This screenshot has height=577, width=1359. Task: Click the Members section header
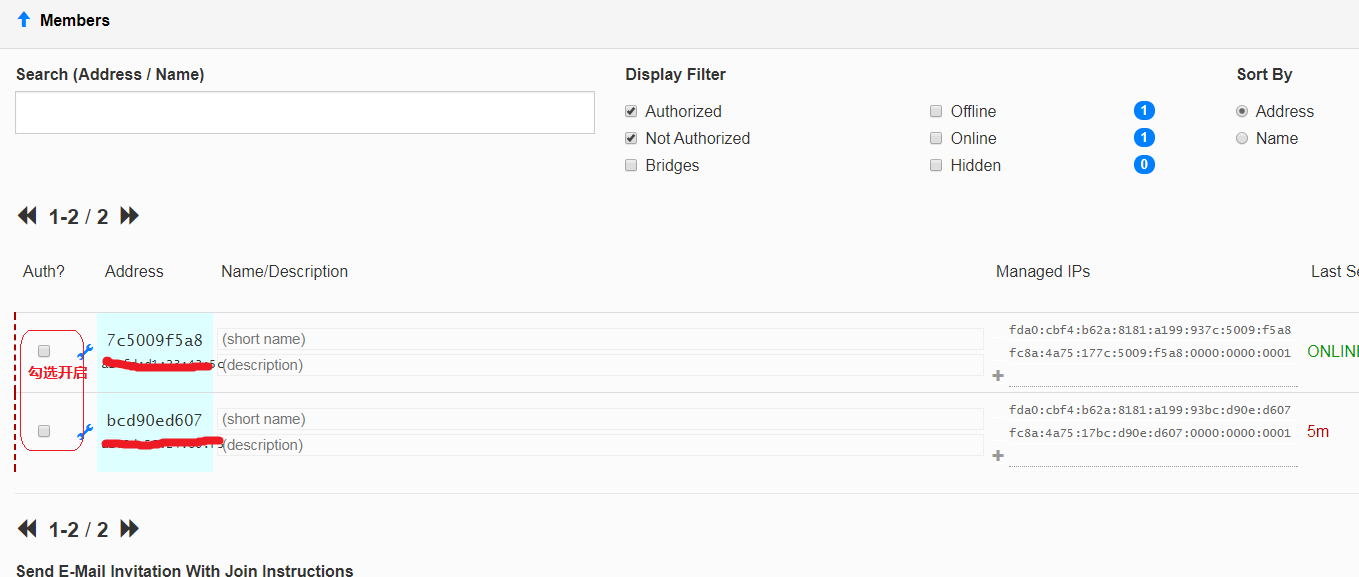tap(75, 20)
